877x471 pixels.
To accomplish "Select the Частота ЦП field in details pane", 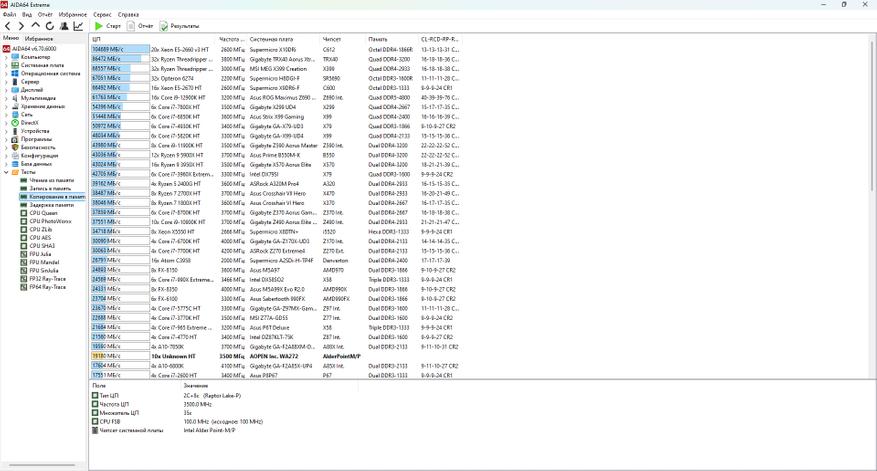I will point(114,404).
